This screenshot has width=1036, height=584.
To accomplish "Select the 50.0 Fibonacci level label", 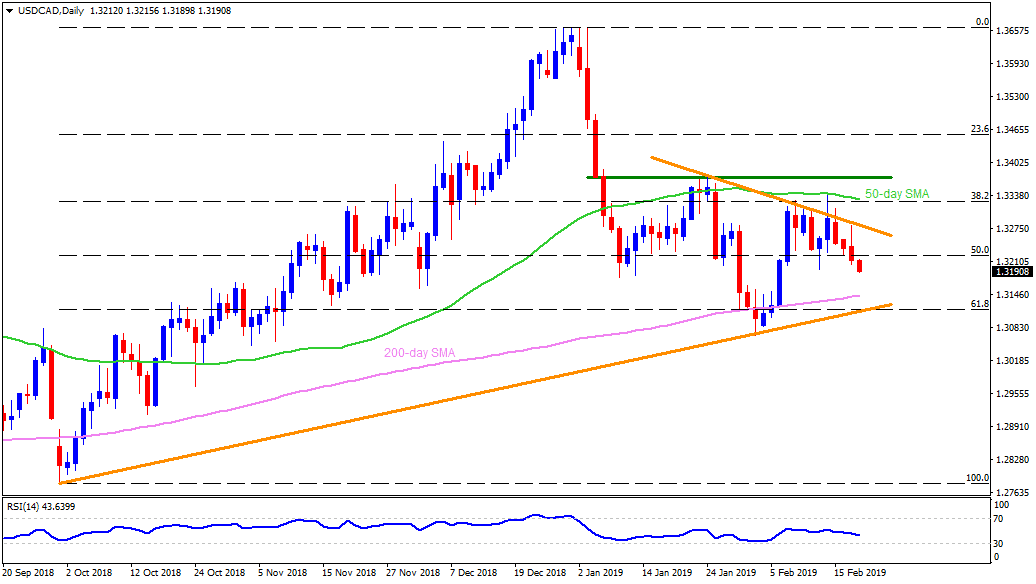I will (980, 250).
